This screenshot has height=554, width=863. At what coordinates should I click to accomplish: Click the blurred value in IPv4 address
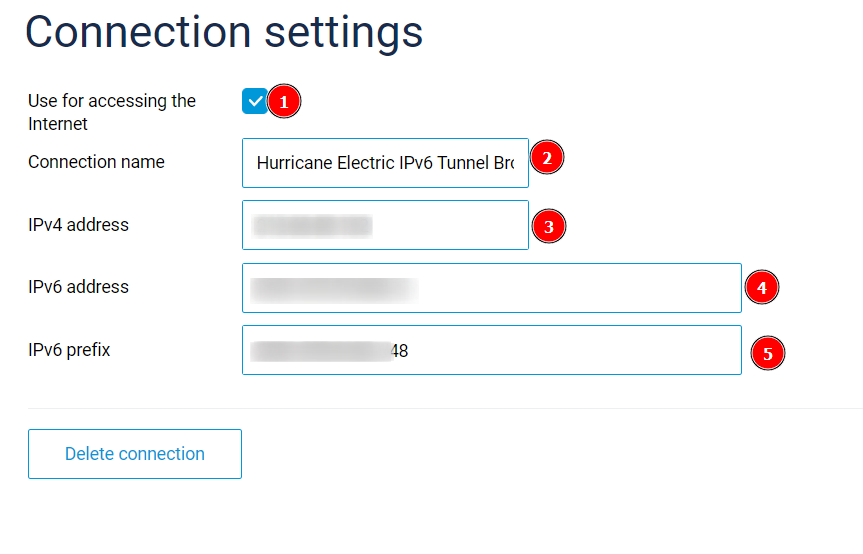tap(312, 226)
